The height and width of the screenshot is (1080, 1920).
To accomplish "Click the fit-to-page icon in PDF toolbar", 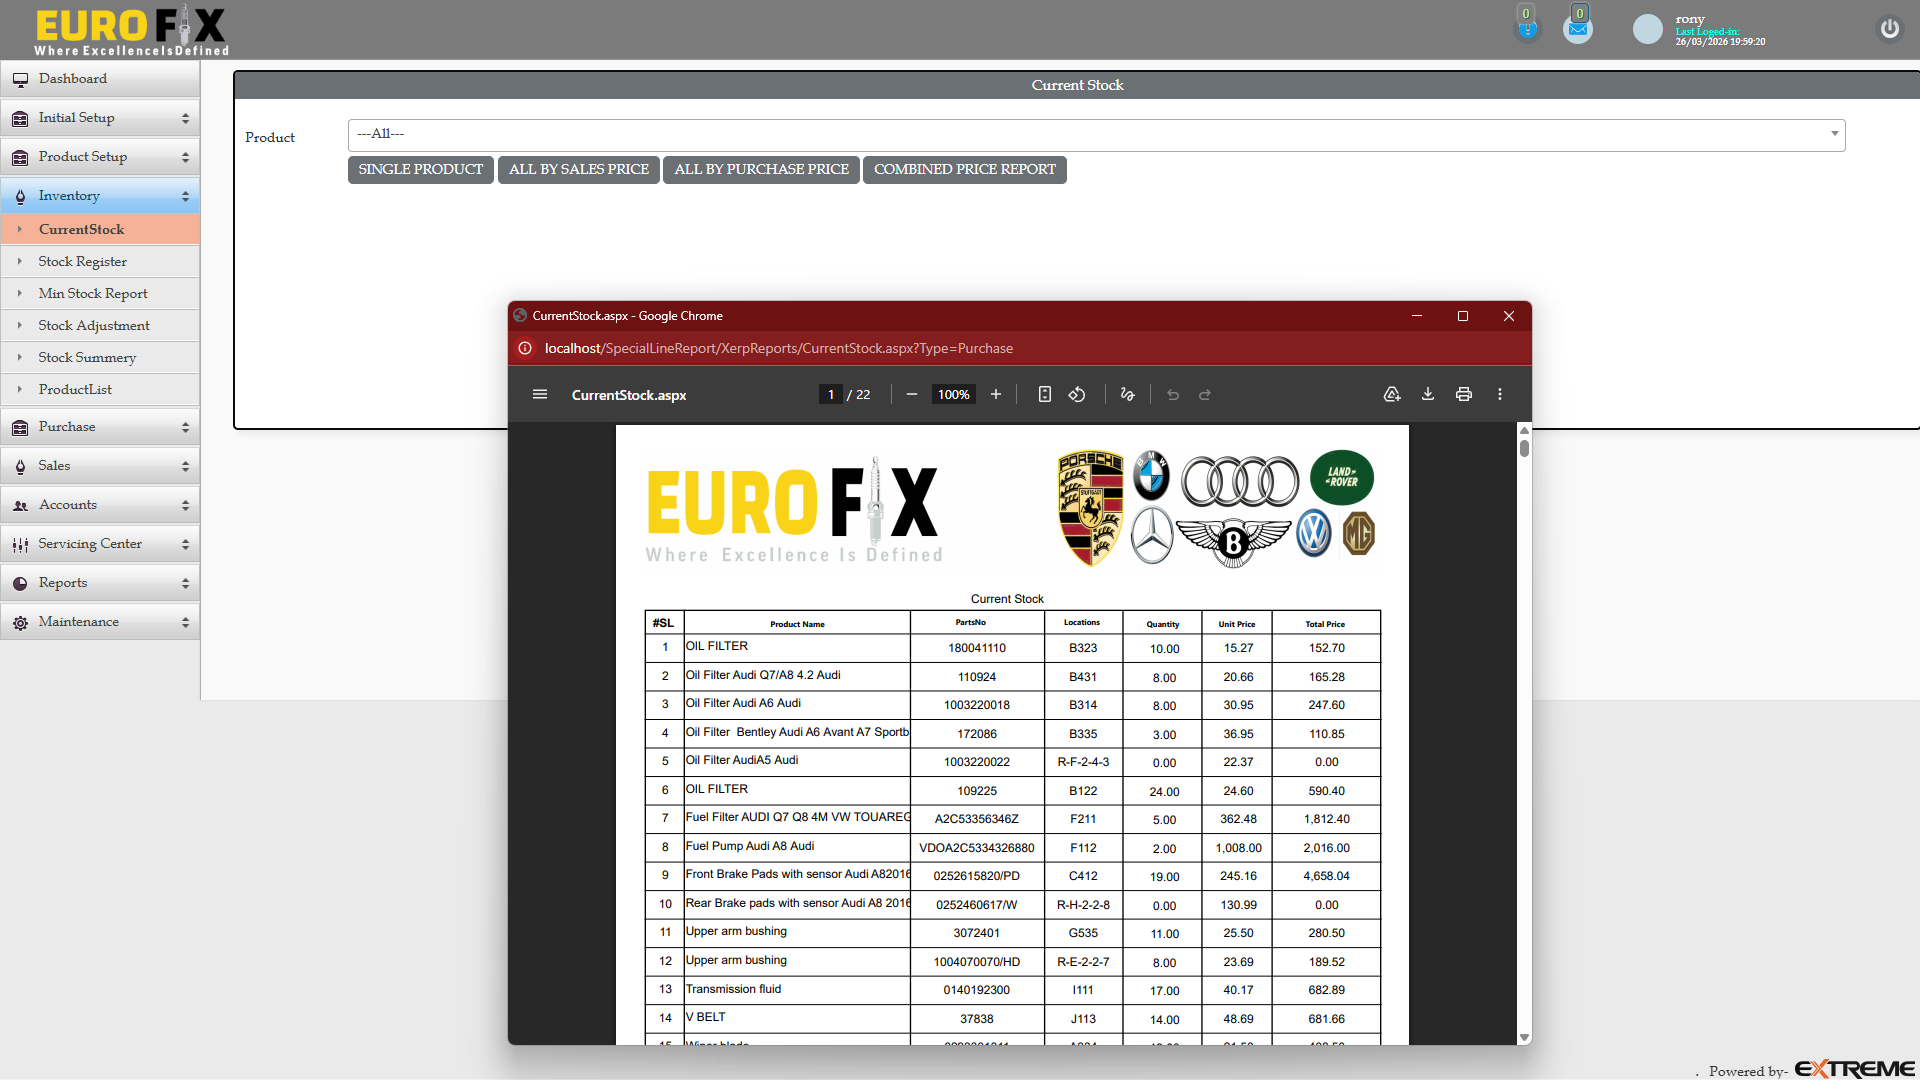I will [x=1044, y=394].
